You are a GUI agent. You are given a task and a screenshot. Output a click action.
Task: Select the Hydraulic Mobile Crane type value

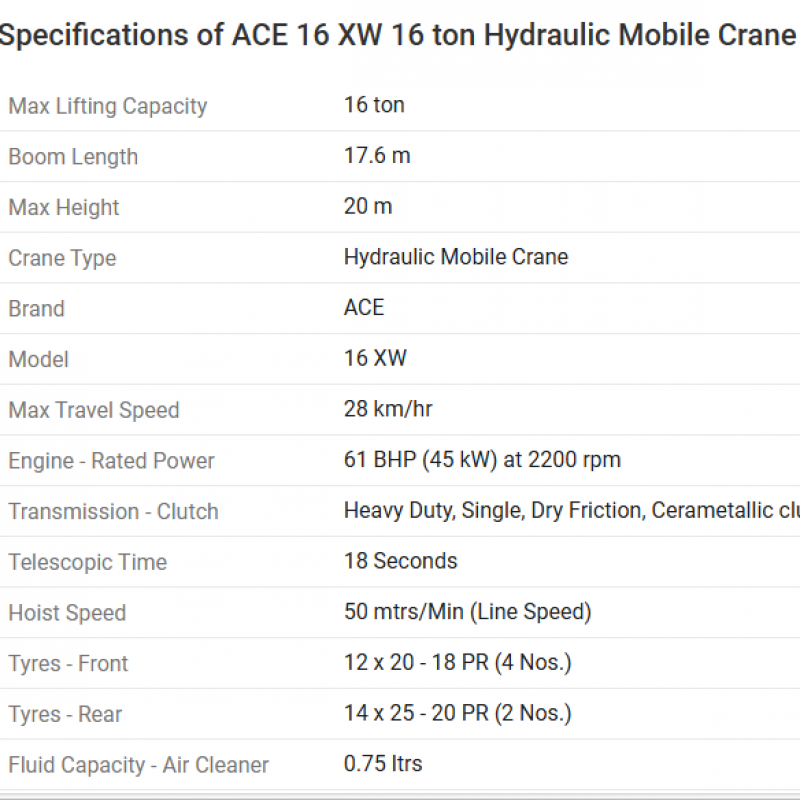(x=456, y=257)
